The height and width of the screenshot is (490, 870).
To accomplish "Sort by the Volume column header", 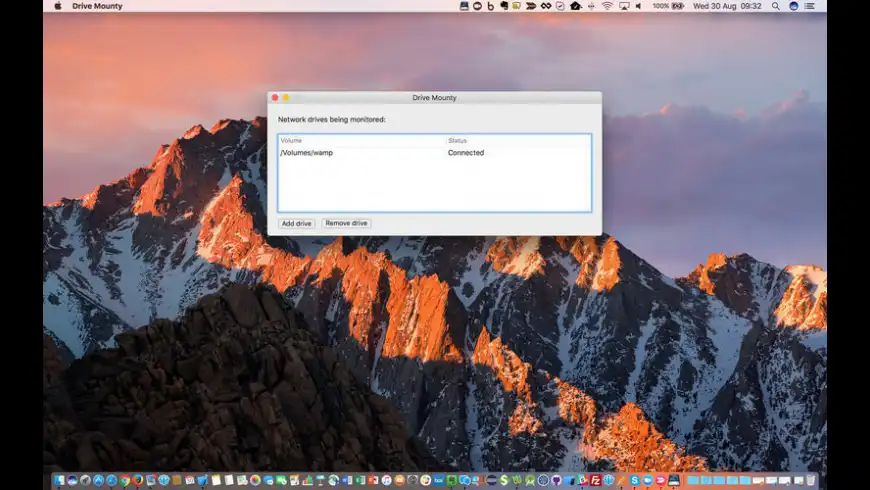I will point(360,141).
